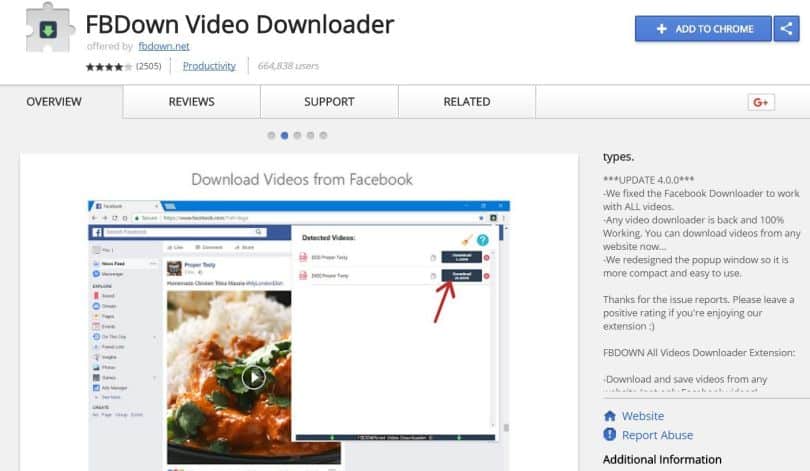
Task: Click the ***UPDATE 4.0.0*** text
Action: pos(648,180)
